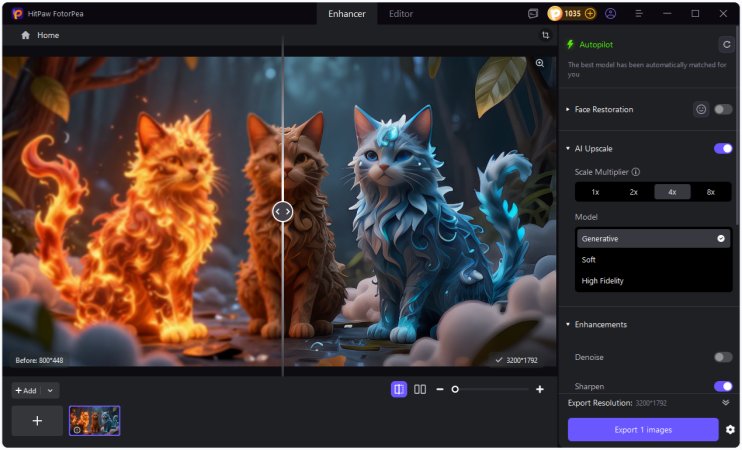Open the feedback message icon in title bar
This screenshot has height=450, width=742.
tap(533, 14)
